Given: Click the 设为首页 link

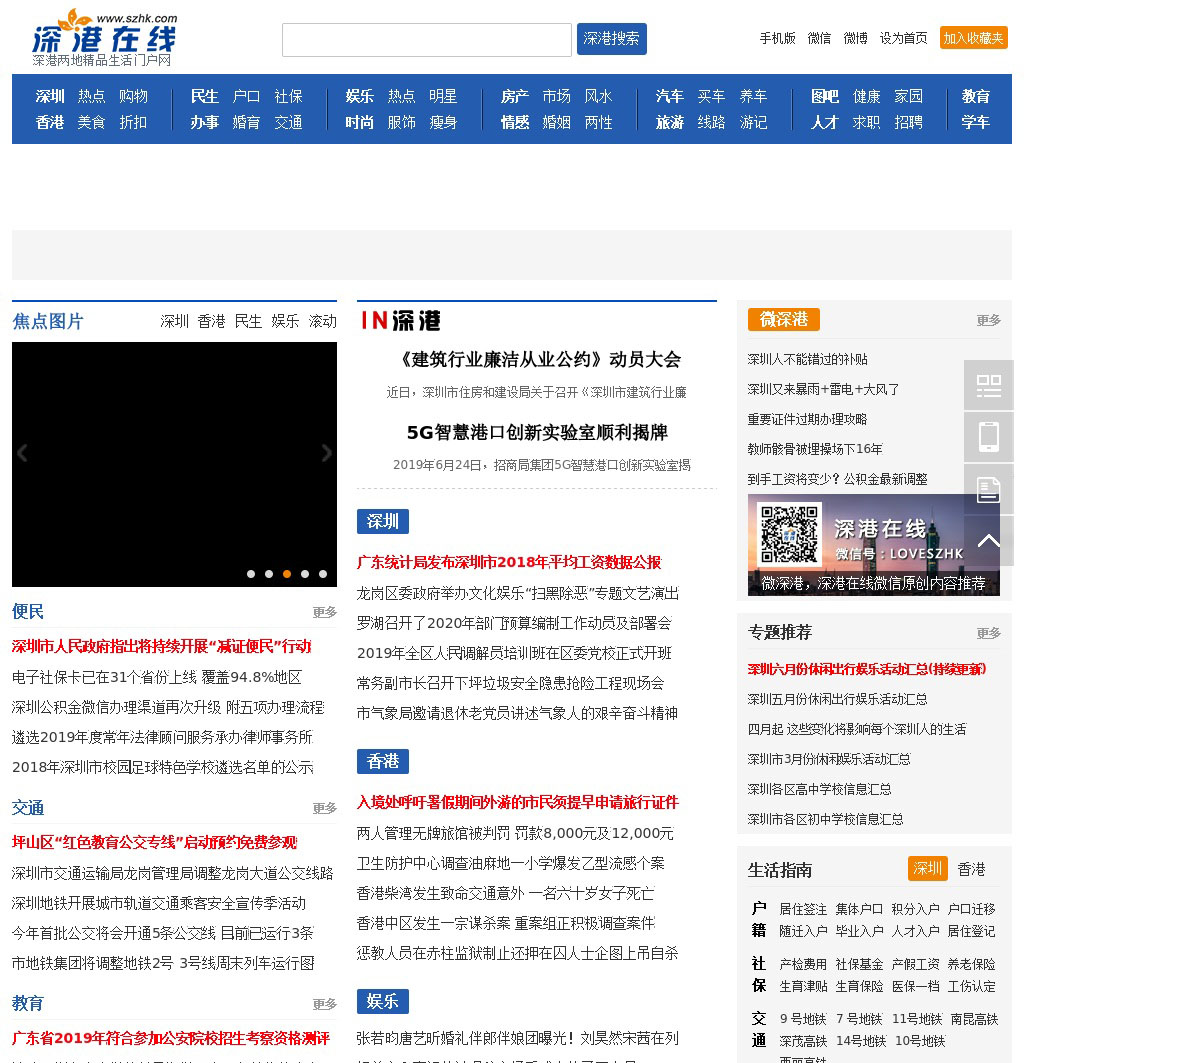Looking at the screenshot, I should [x=901, y=38].
